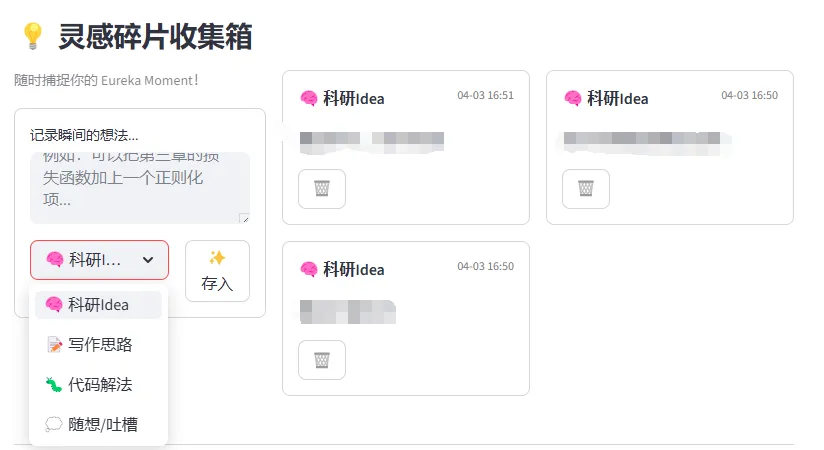
Task: Click the 科研Idea title on the bottom card
Action: tap(352, 270)
